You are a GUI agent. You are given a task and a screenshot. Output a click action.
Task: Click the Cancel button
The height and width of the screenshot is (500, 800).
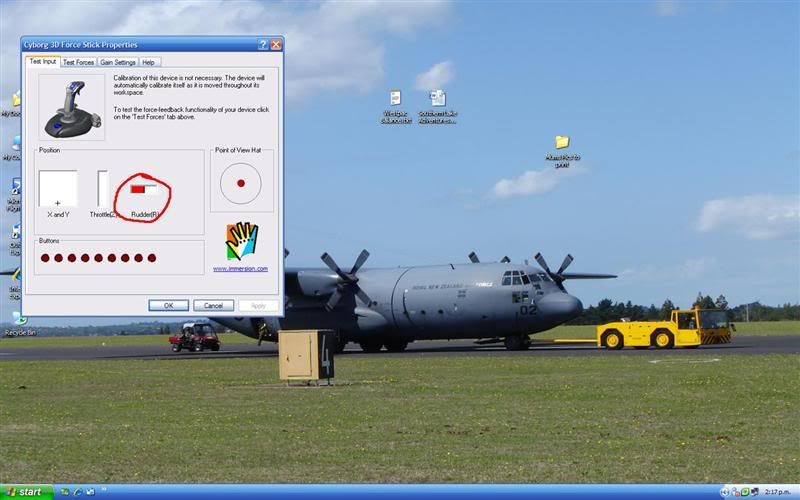click(x=213, y=305)
